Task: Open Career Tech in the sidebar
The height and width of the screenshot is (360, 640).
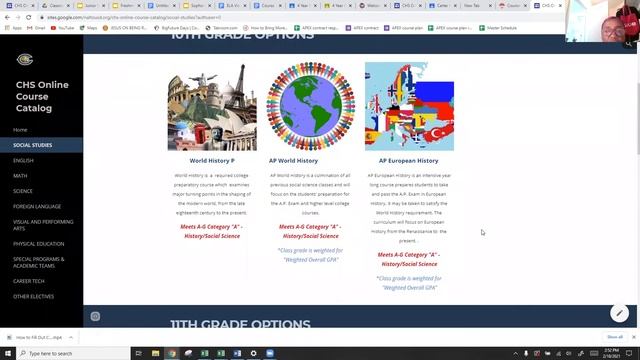Action: pyautogui.click(x=29, y=281)
